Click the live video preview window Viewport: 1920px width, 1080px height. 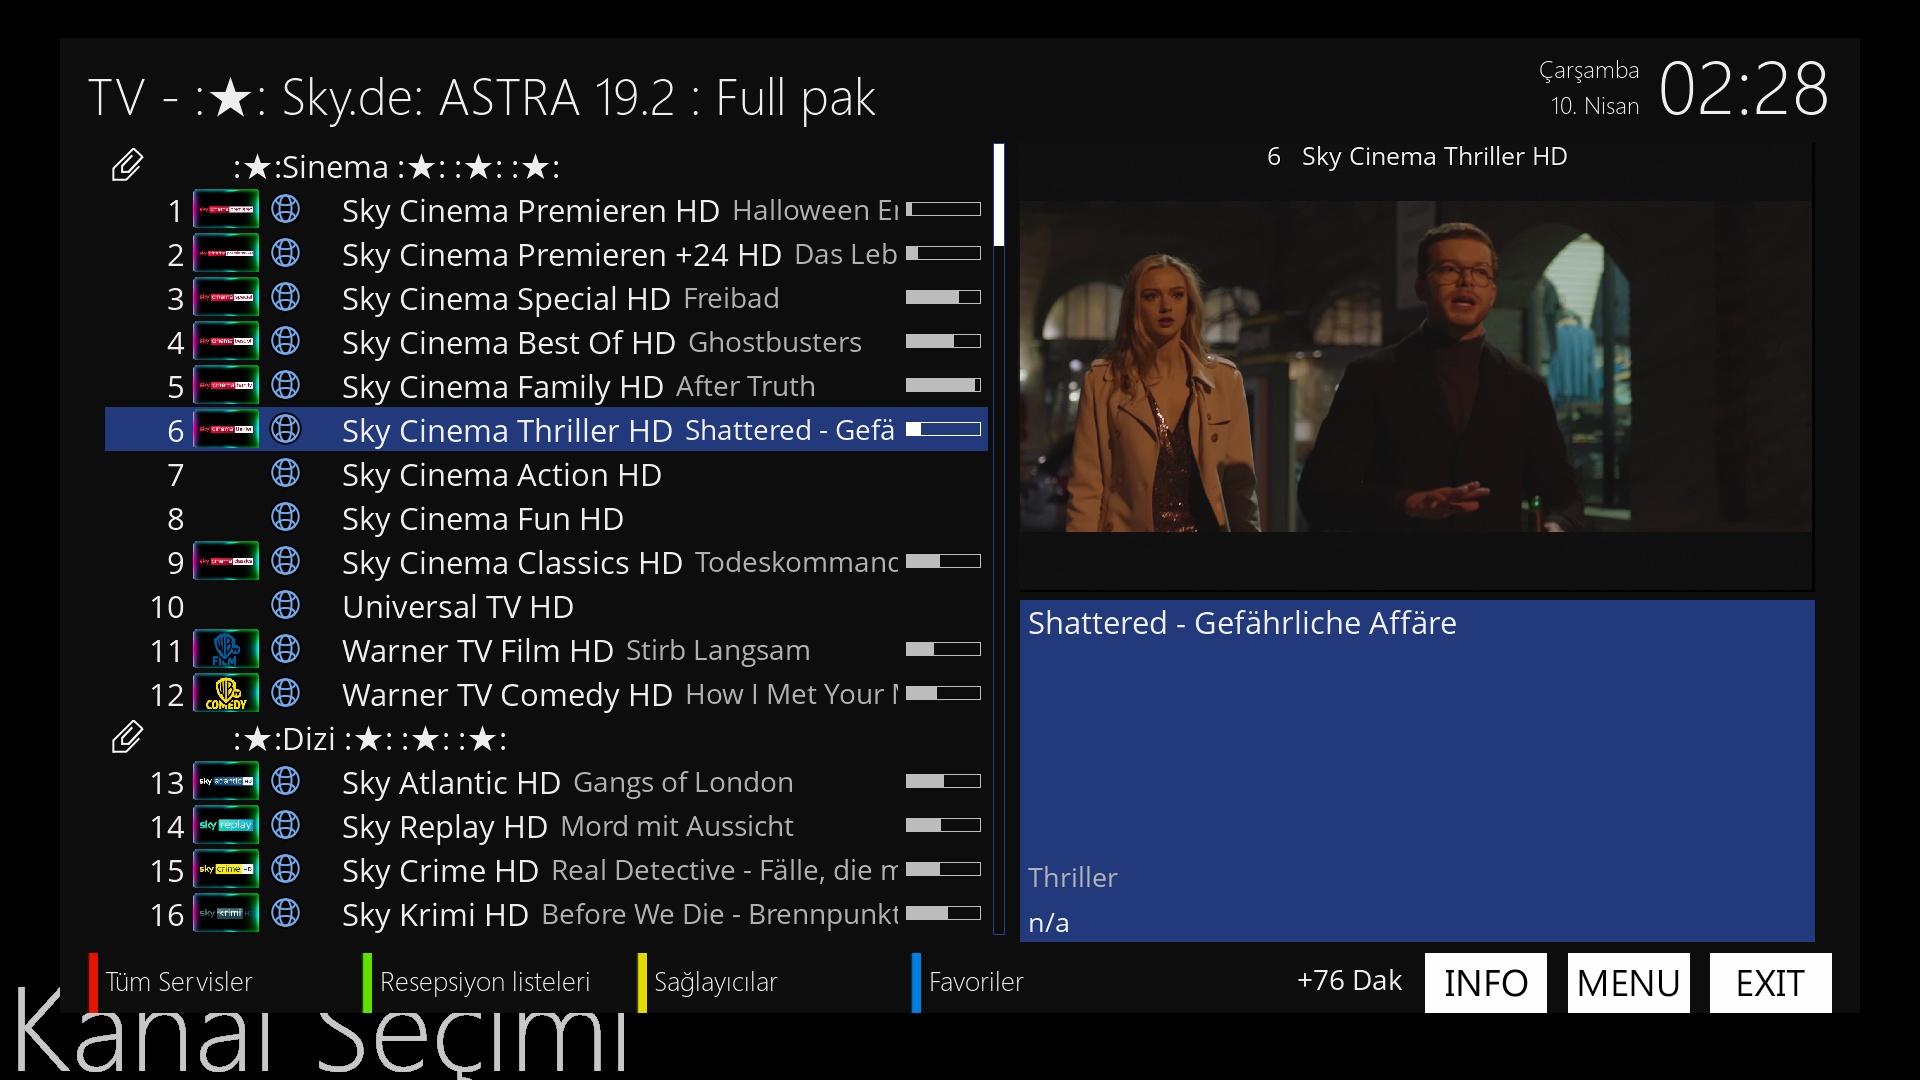(1416, 366)
